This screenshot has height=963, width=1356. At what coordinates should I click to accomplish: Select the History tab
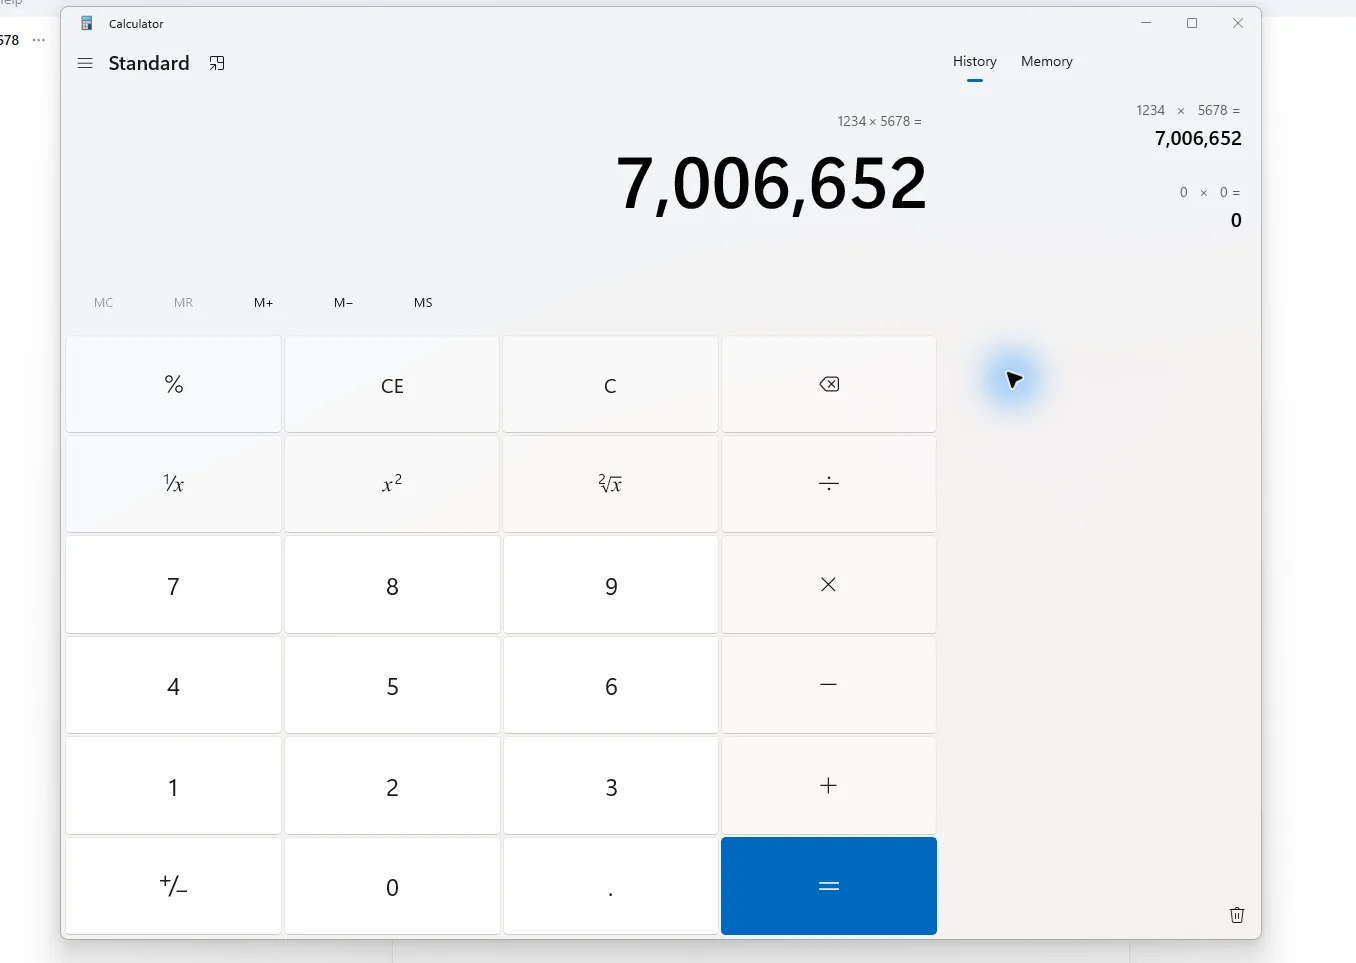point(975,61)
